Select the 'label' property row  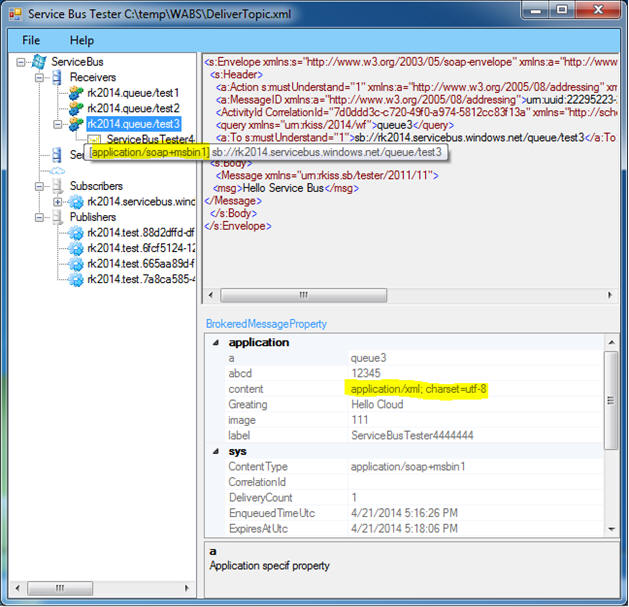[x=404, y=436]
